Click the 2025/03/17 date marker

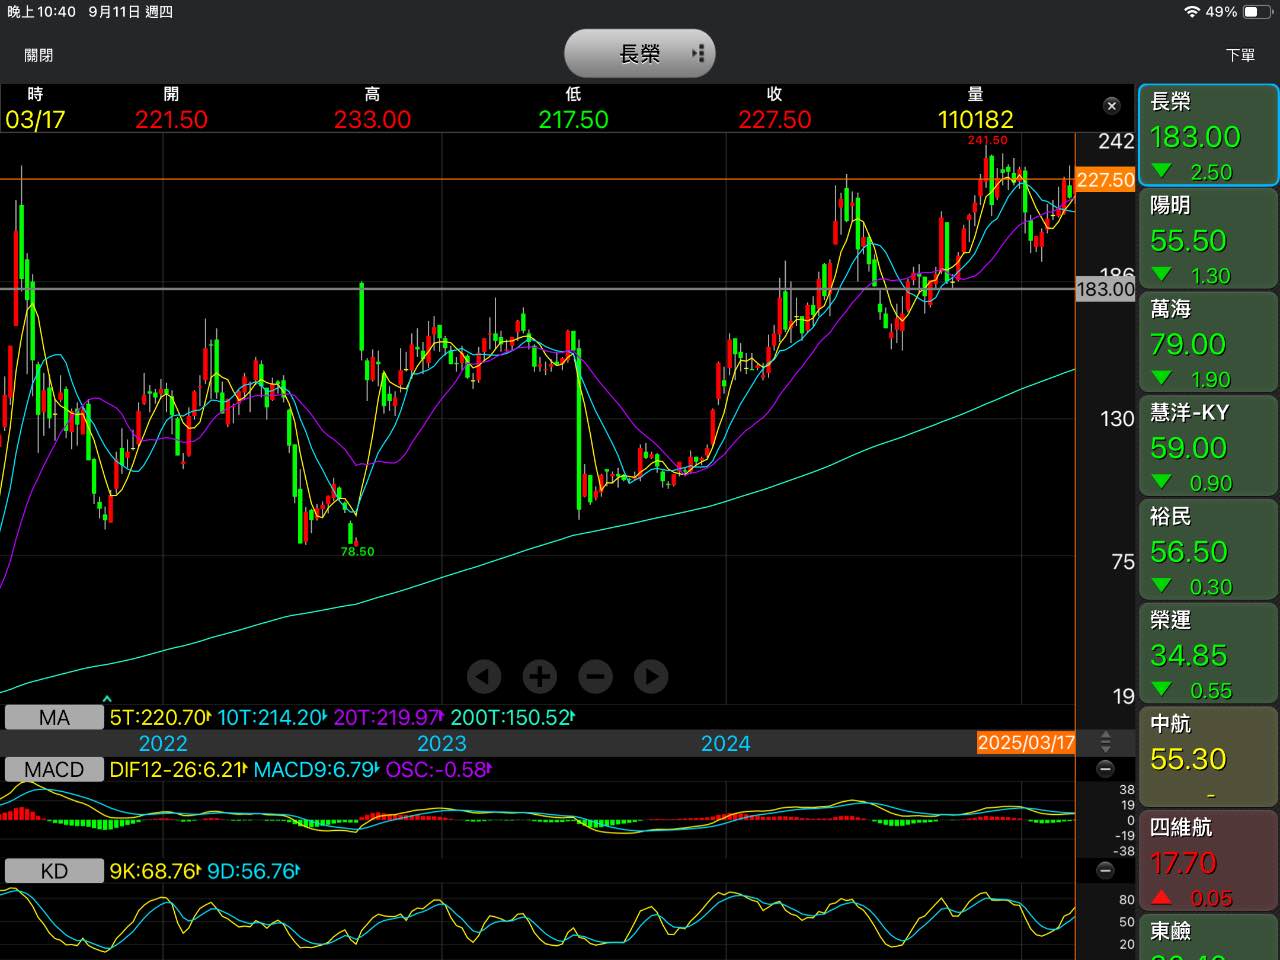coord(1026,743)
